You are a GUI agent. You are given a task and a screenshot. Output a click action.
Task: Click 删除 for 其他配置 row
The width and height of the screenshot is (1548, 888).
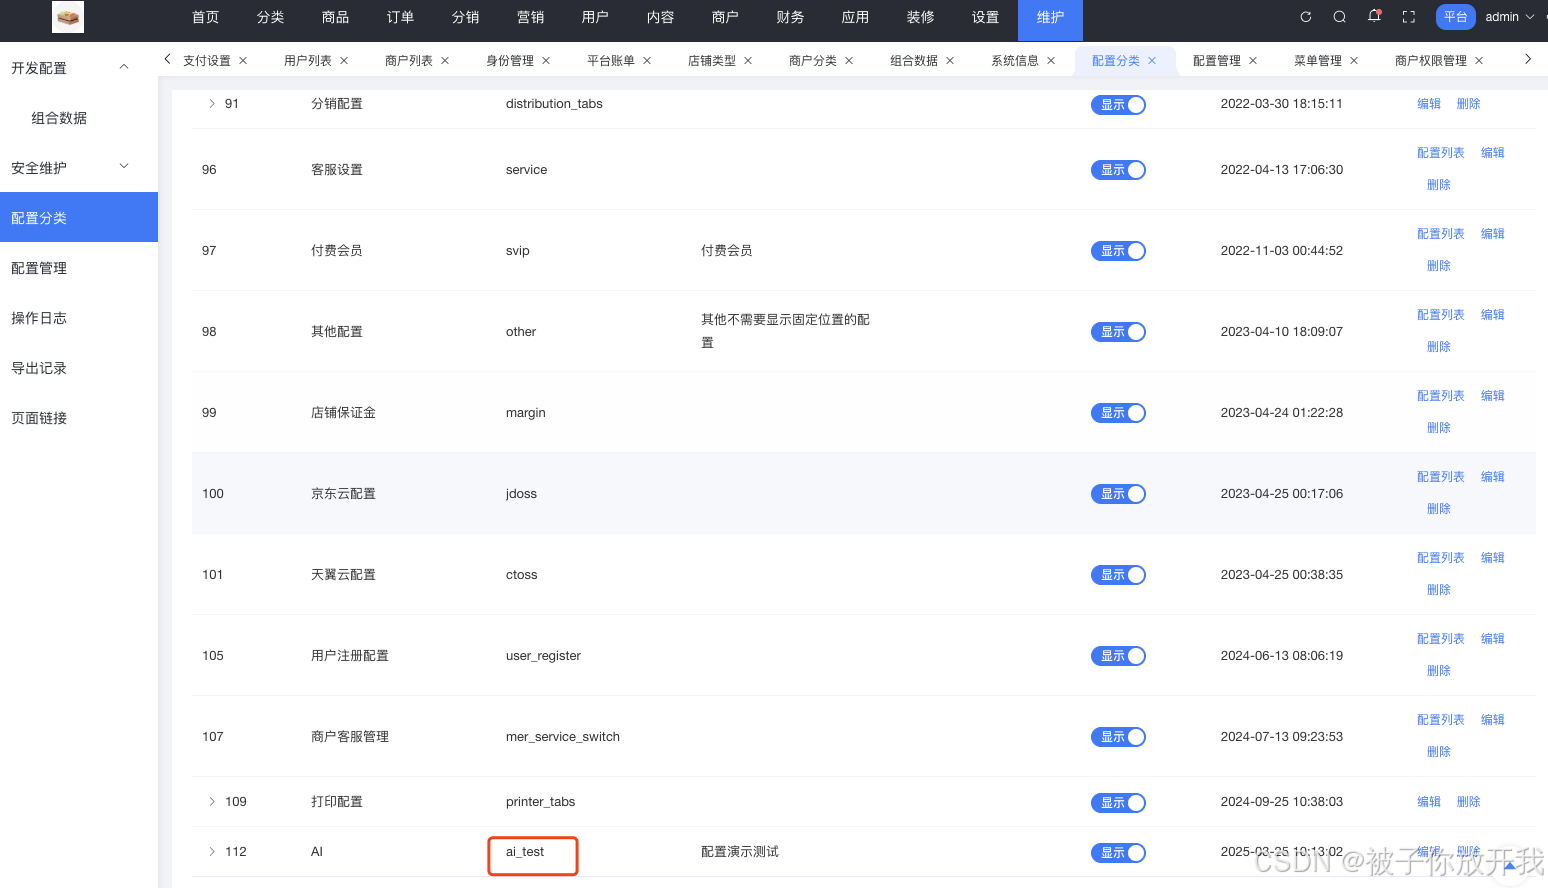(x=1438, y=347)
